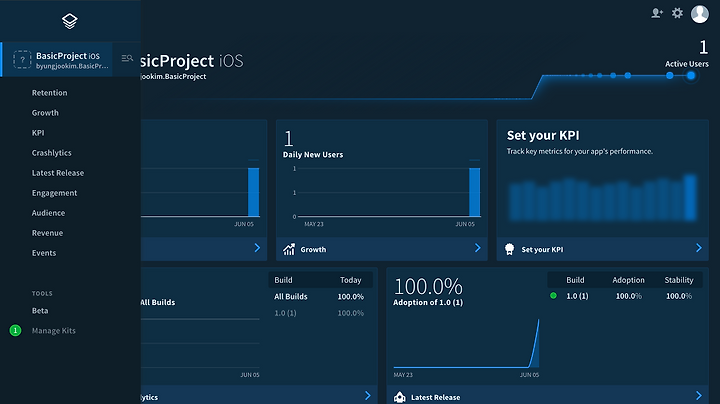Open the Beta tool
This screenshot has width=720, height=404.
pyautogui.click(x=40, y=311)
